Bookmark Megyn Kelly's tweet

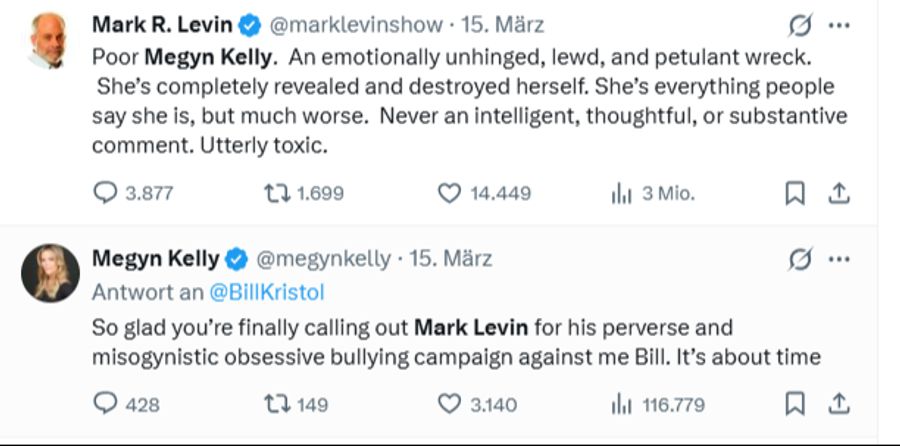[x=795, y=404]
